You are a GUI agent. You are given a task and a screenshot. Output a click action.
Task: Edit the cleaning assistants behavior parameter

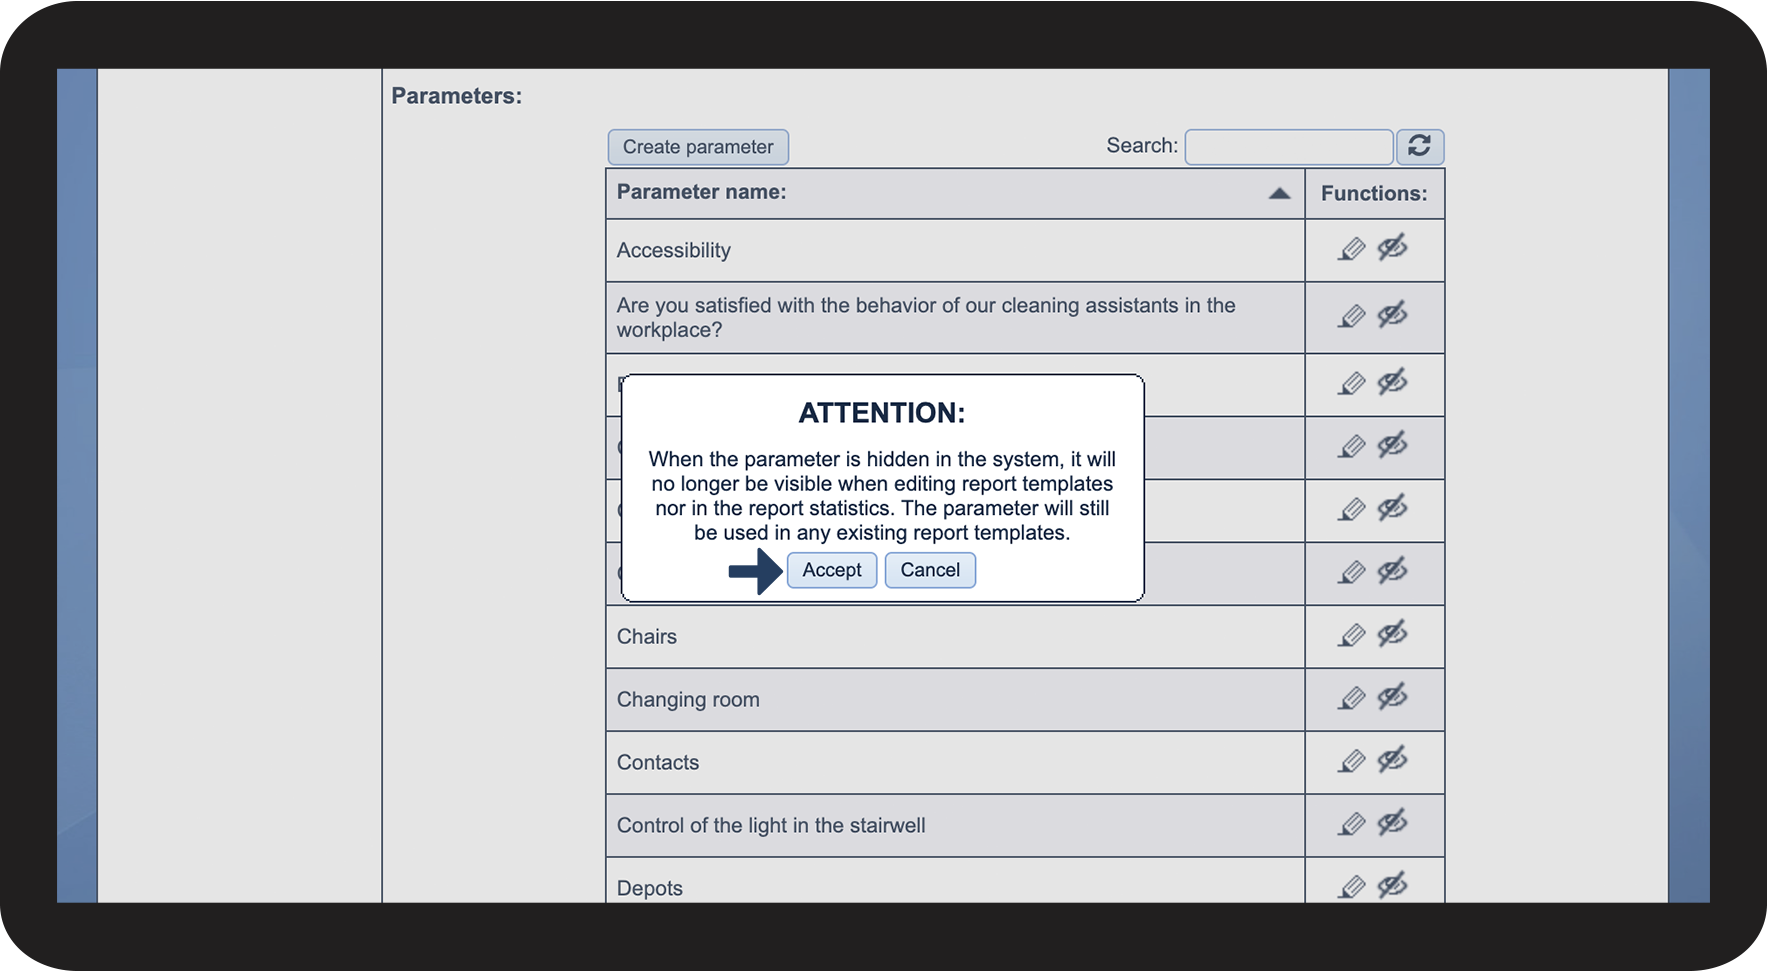click(1352, 317)
